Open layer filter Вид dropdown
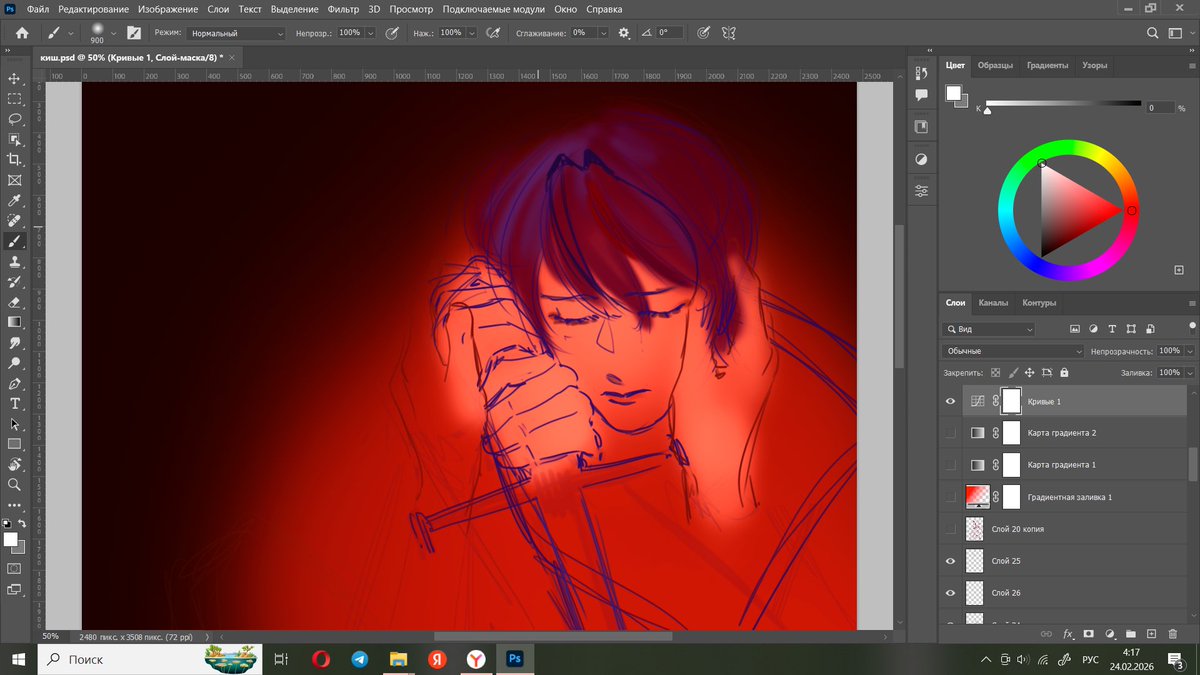This screenshot has width=1200, height=675. point(990,328)
